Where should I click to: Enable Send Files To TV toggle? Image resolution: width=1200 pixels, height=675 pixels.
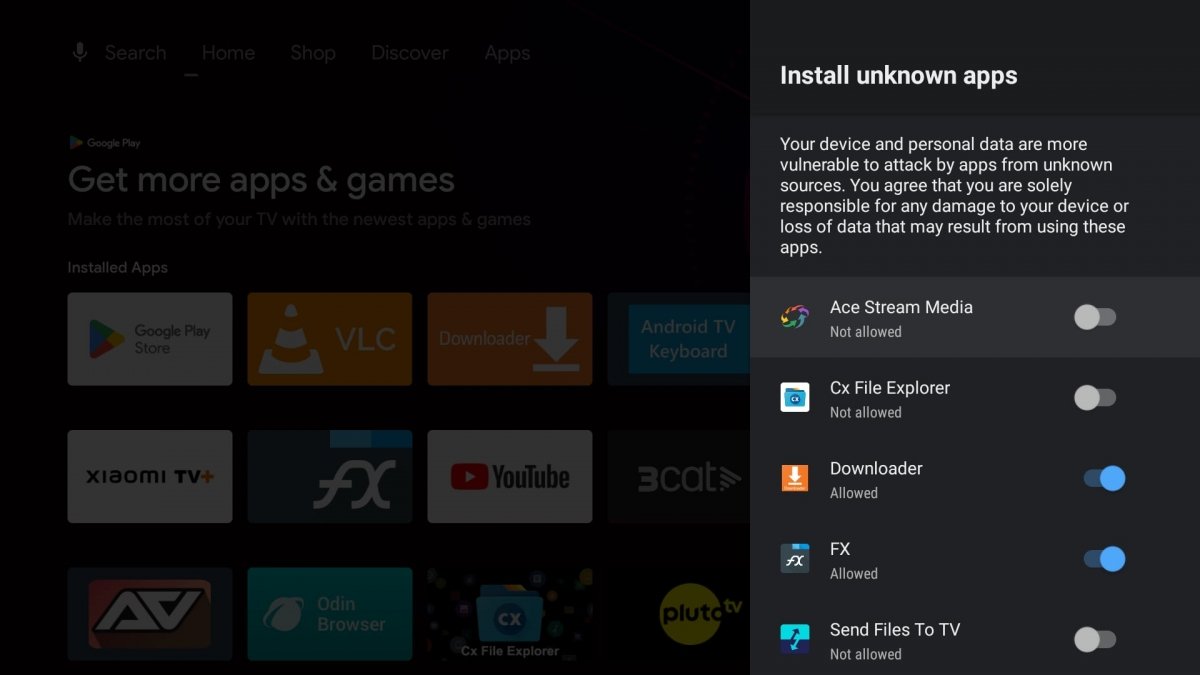[1095, 640]
